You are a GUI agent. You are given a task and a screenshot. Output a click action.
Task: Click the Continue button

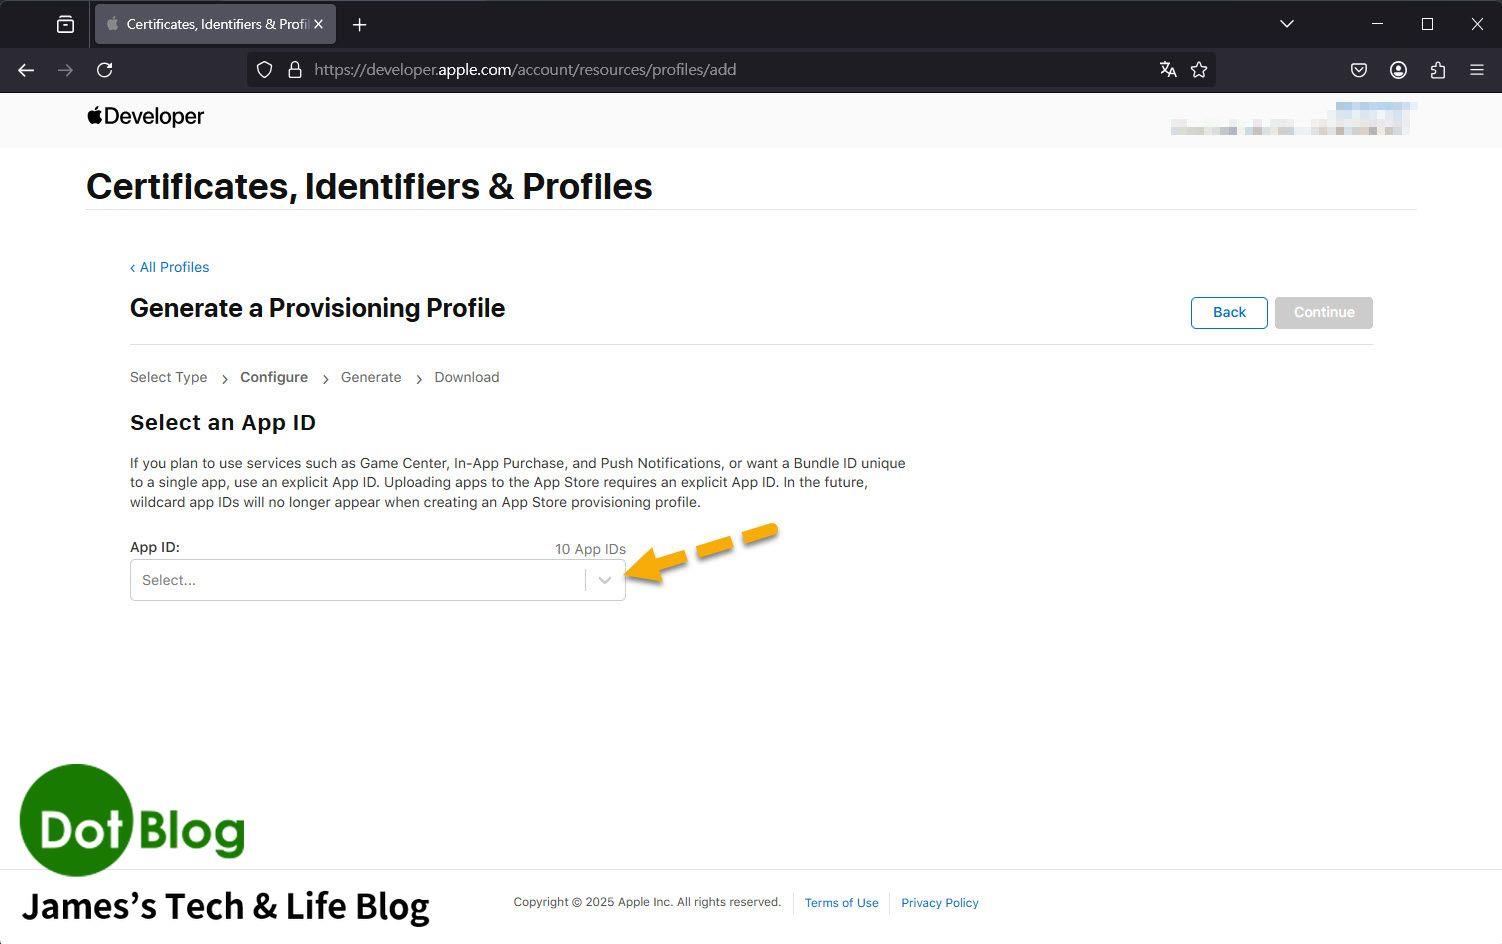click(x=1324, y=312)
